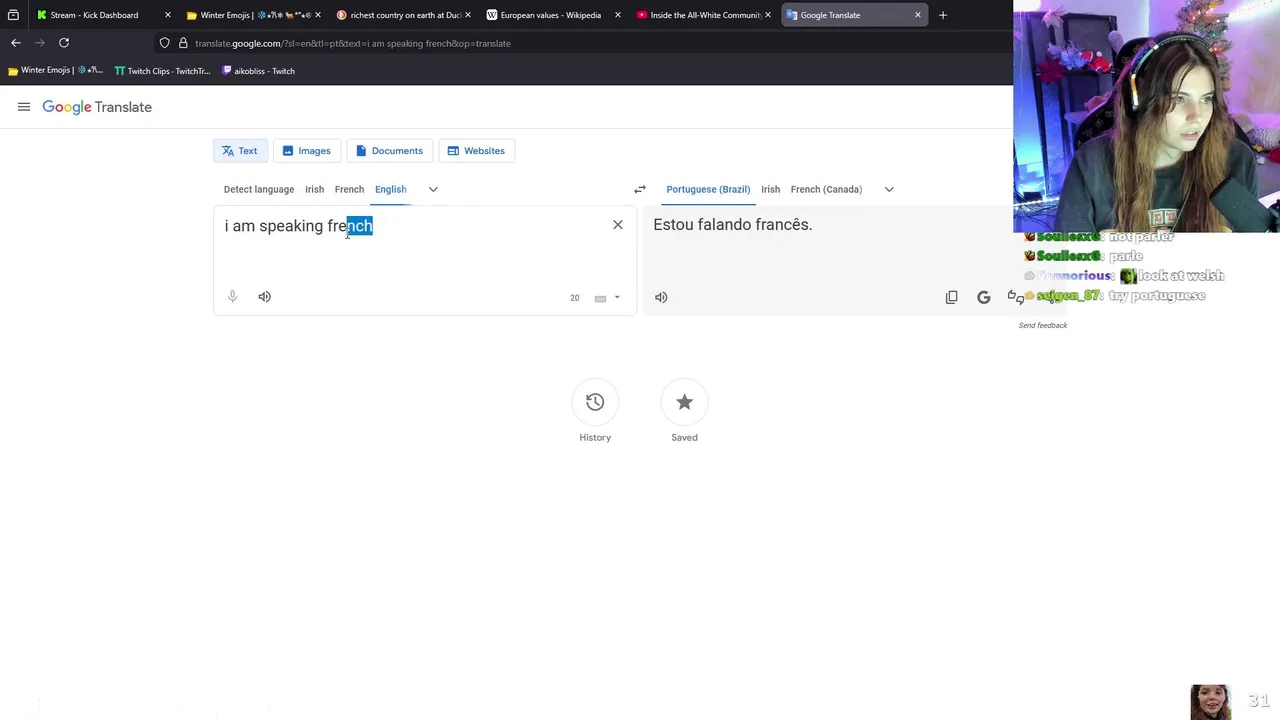Close the Google Translate tab
Screen dimensions: 1280x720
pyautogui.click(x=918, y=15)
